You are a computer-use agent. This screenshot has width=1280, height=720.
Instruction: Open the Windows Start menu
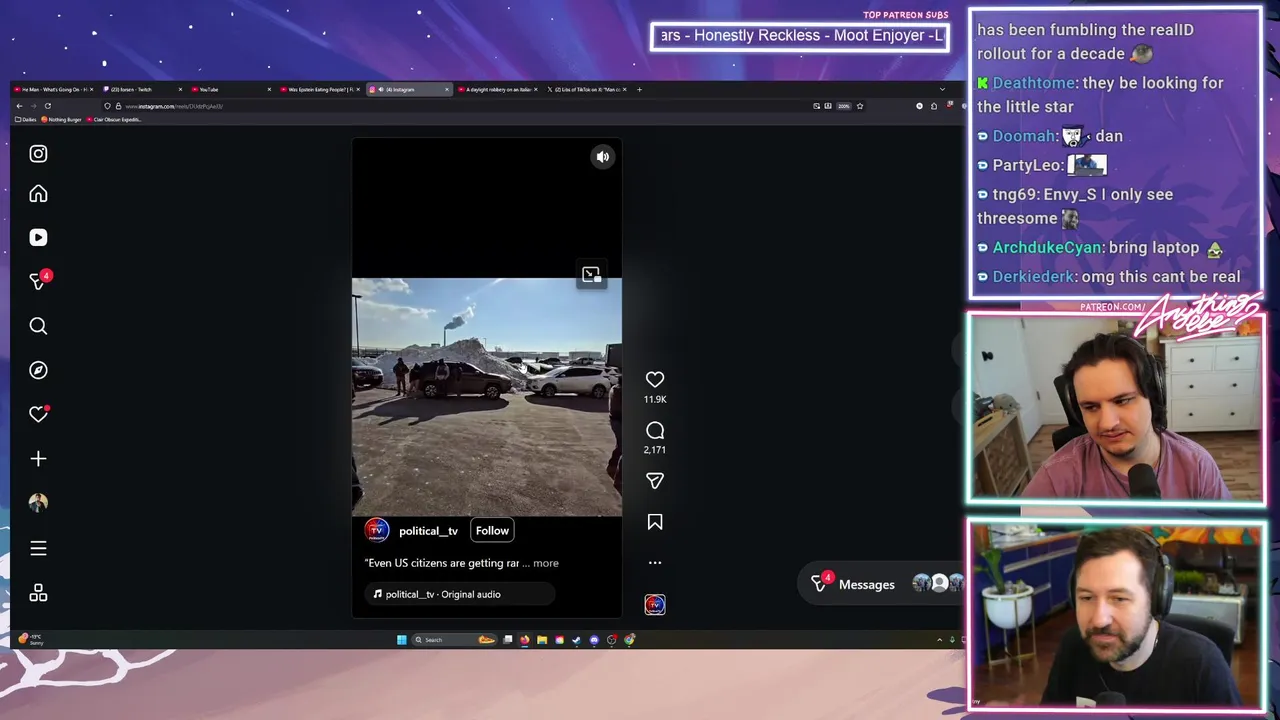click(402, 640)
